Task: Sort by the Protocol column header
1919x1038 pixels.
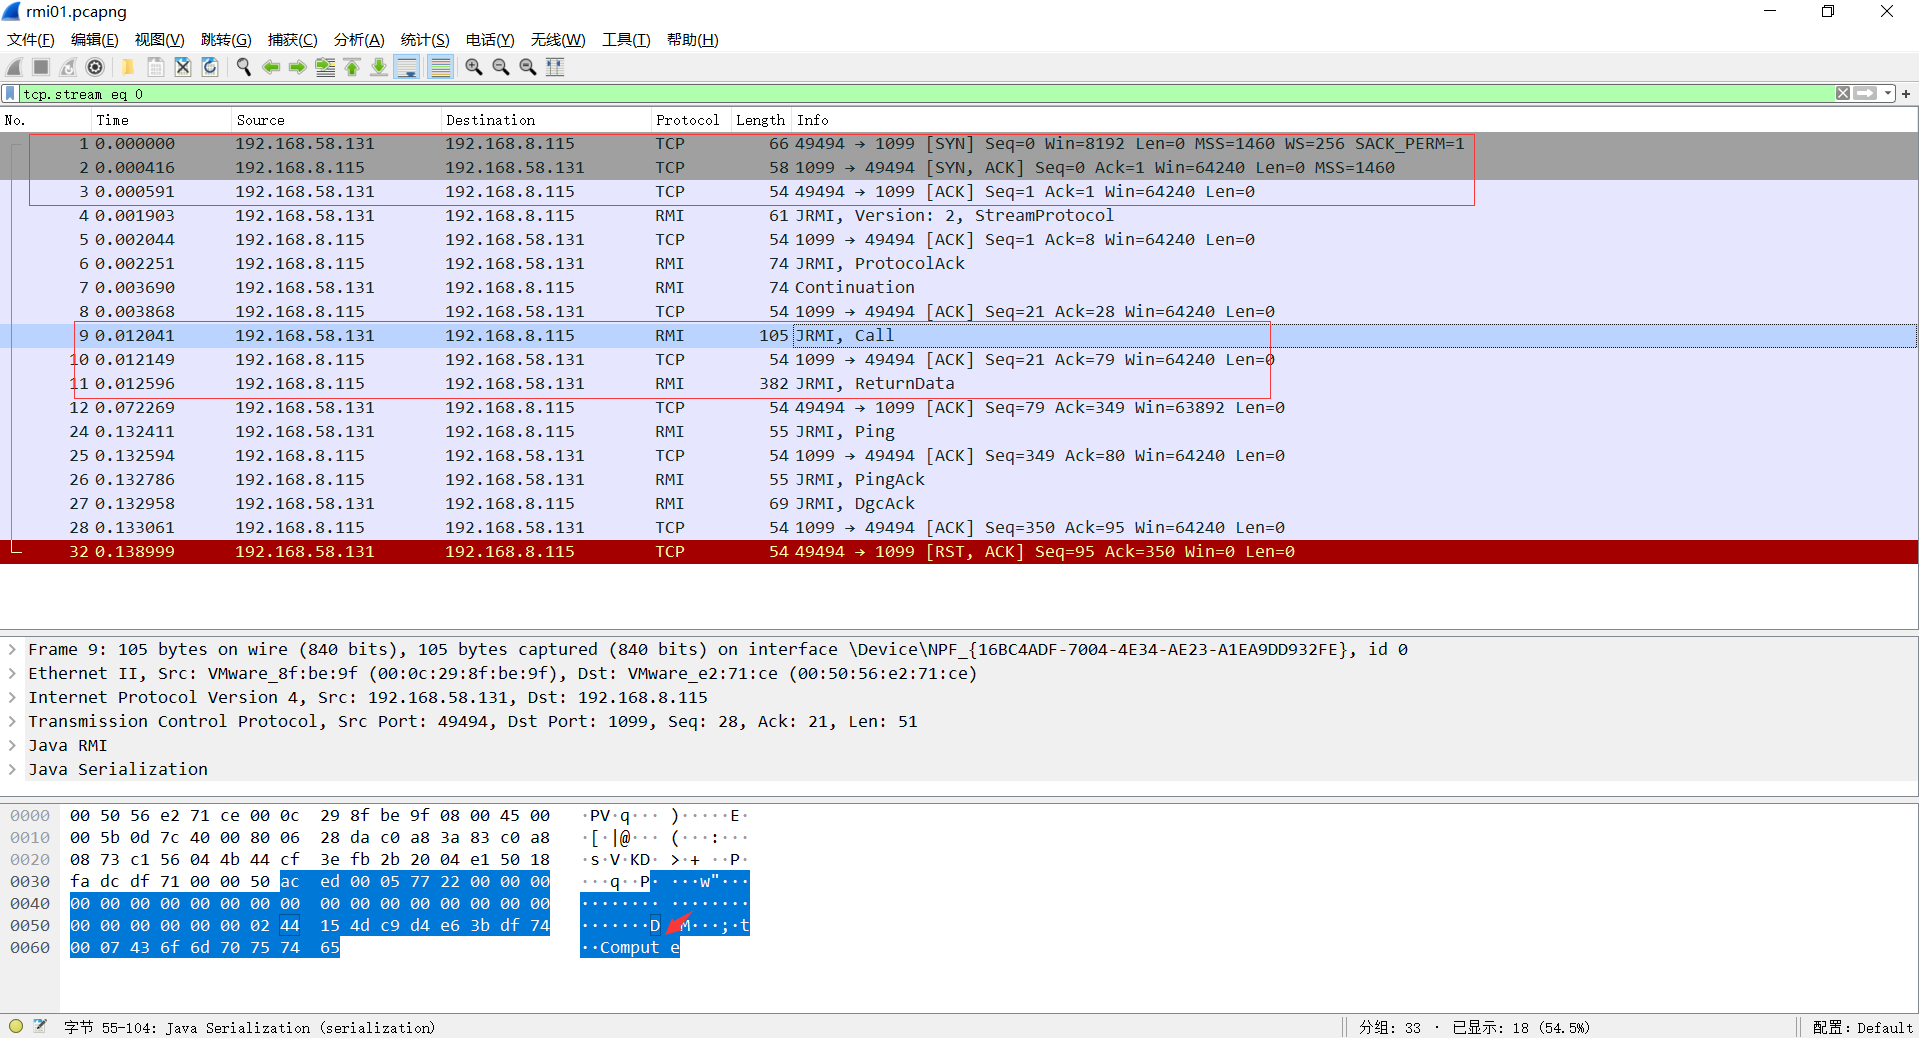Action: coord(691,120)
